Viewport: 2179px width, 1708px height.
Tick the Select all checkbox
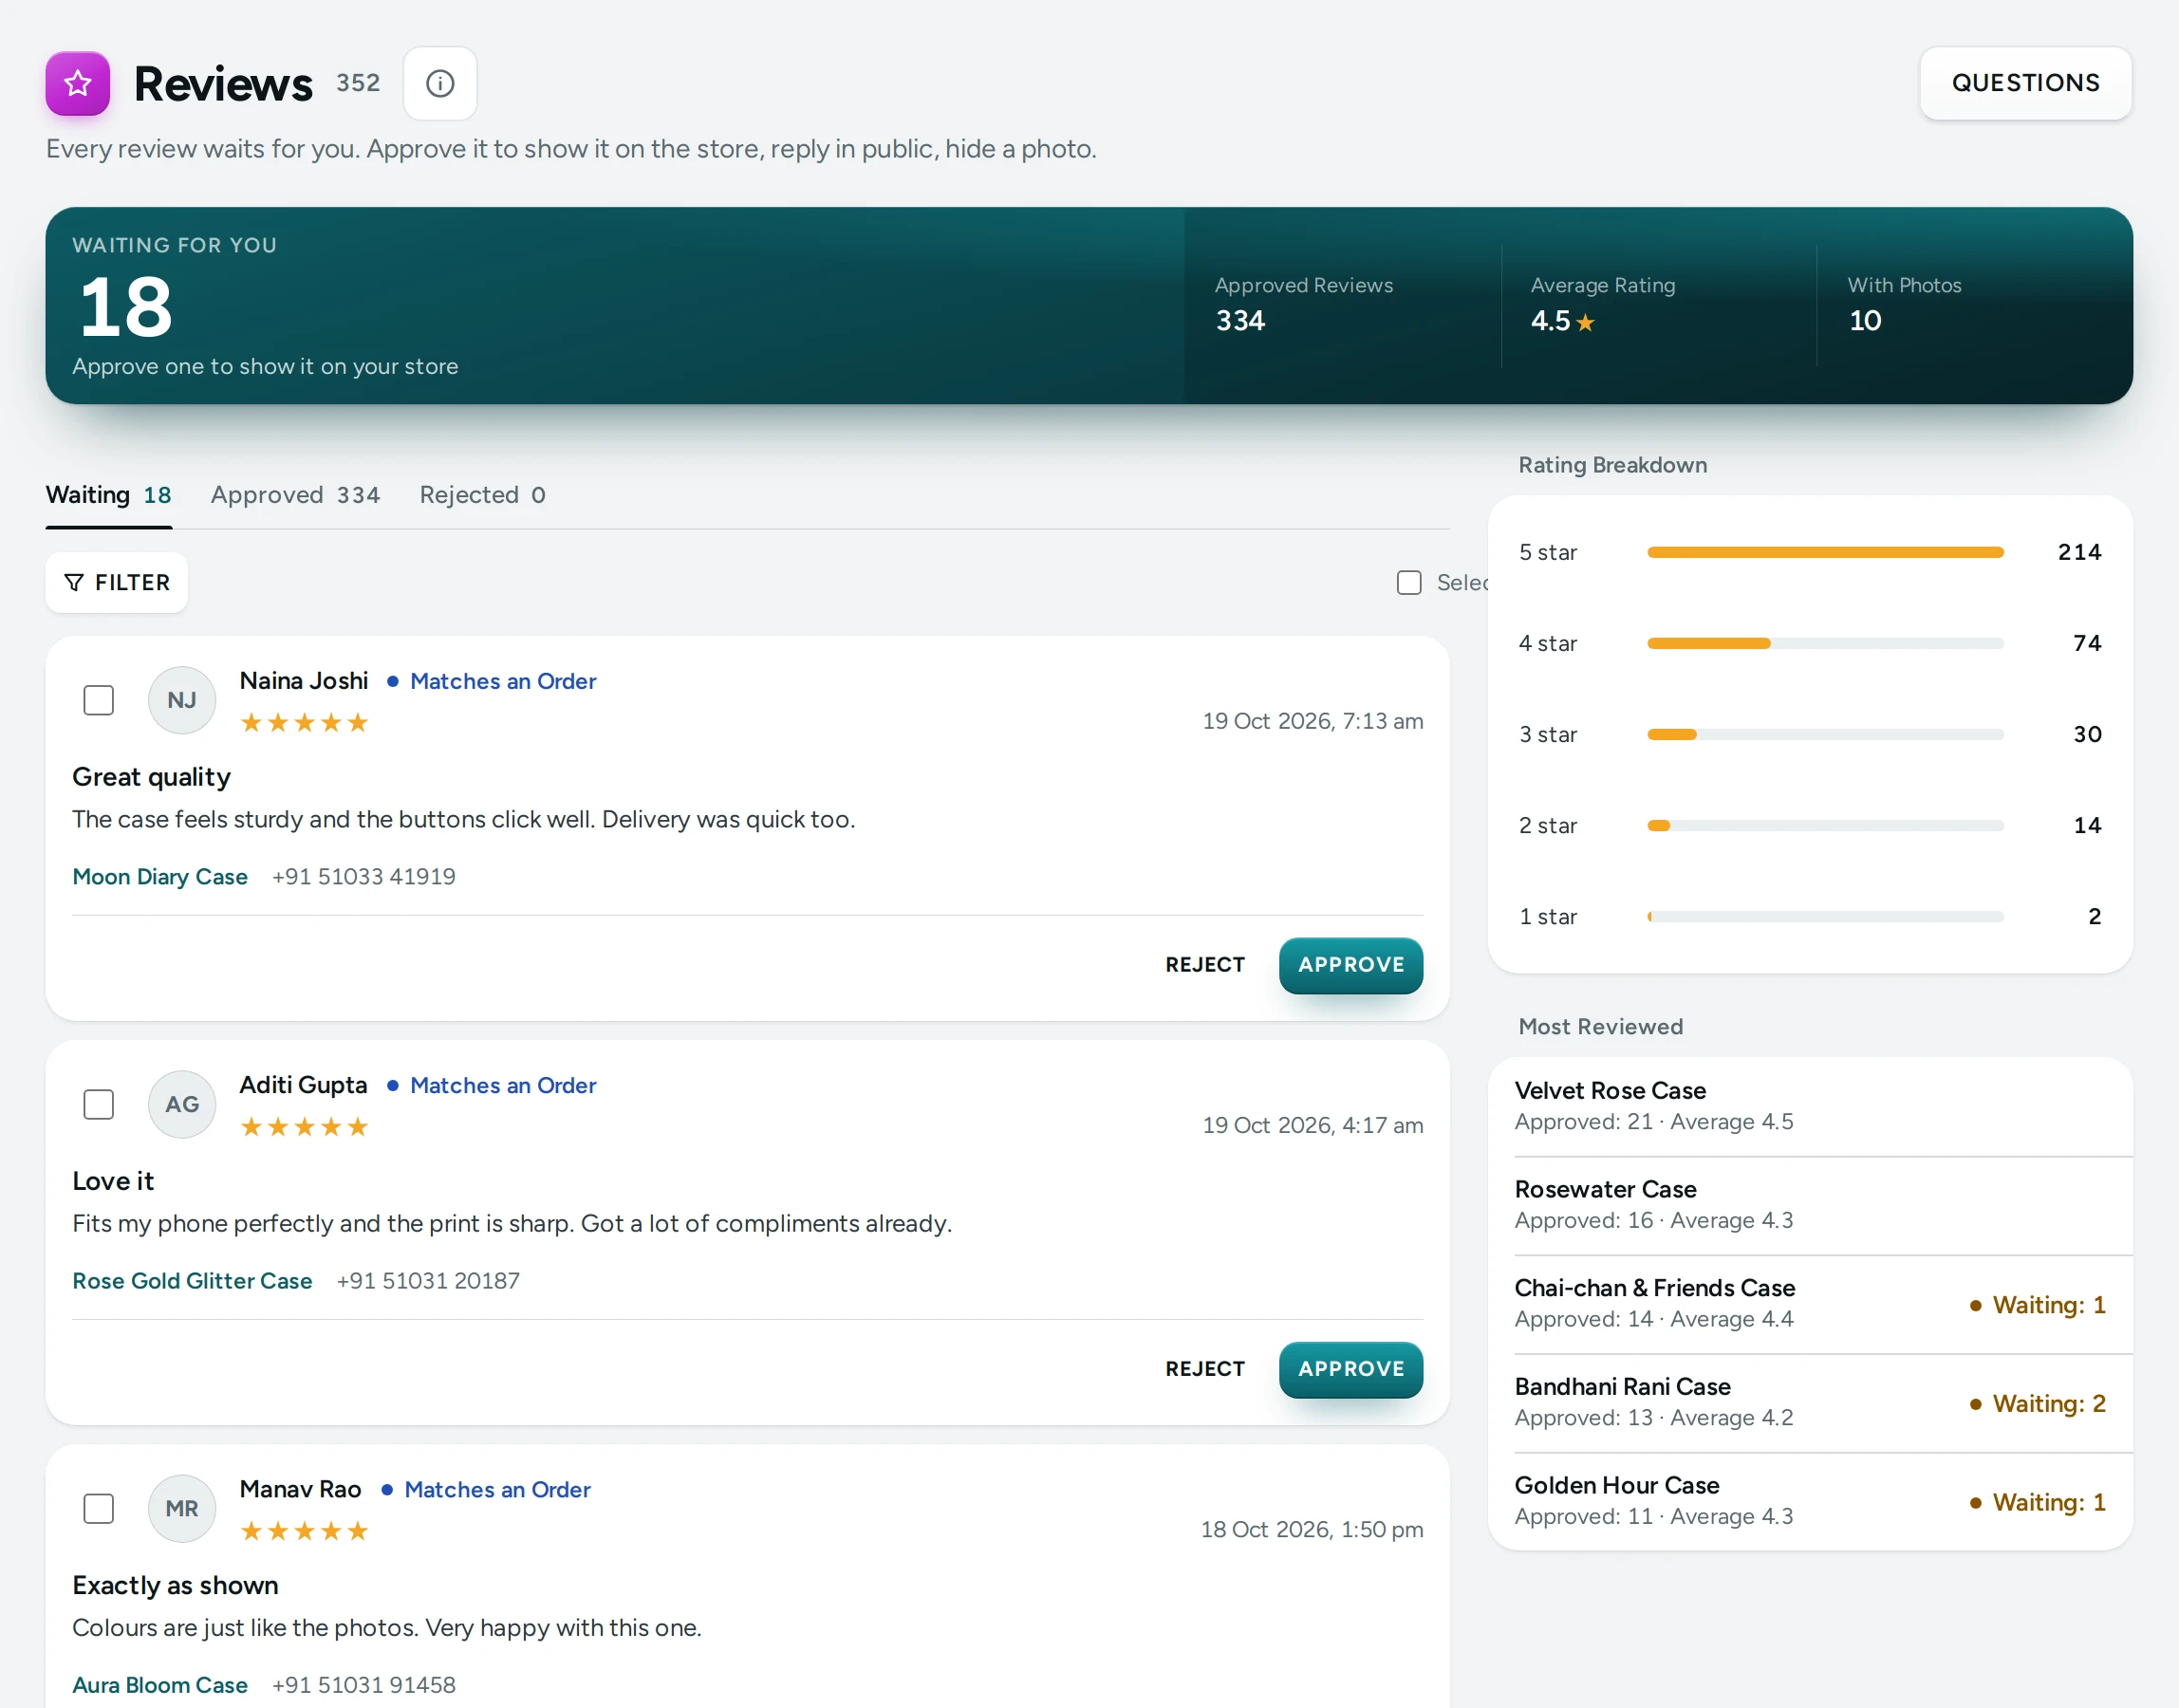coord(1409,582)
